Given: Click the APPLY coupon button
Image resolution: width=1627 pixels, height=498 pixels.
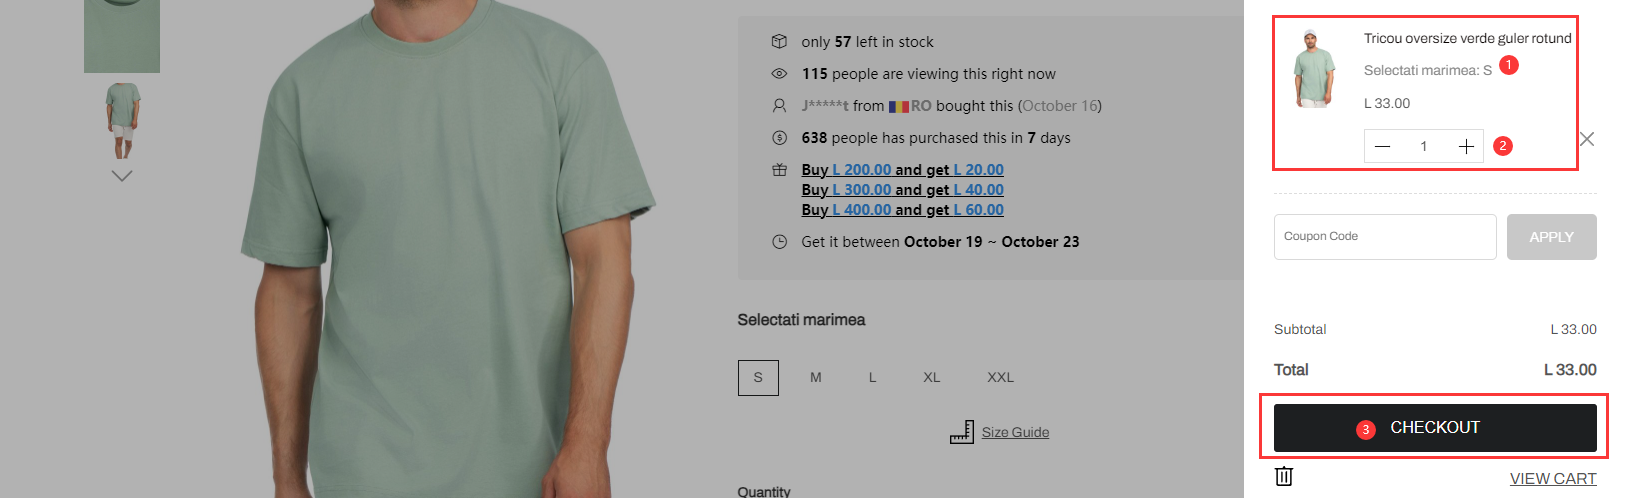Looking at the screenshot, I should pyautogui.click(x=1551, y=237).
